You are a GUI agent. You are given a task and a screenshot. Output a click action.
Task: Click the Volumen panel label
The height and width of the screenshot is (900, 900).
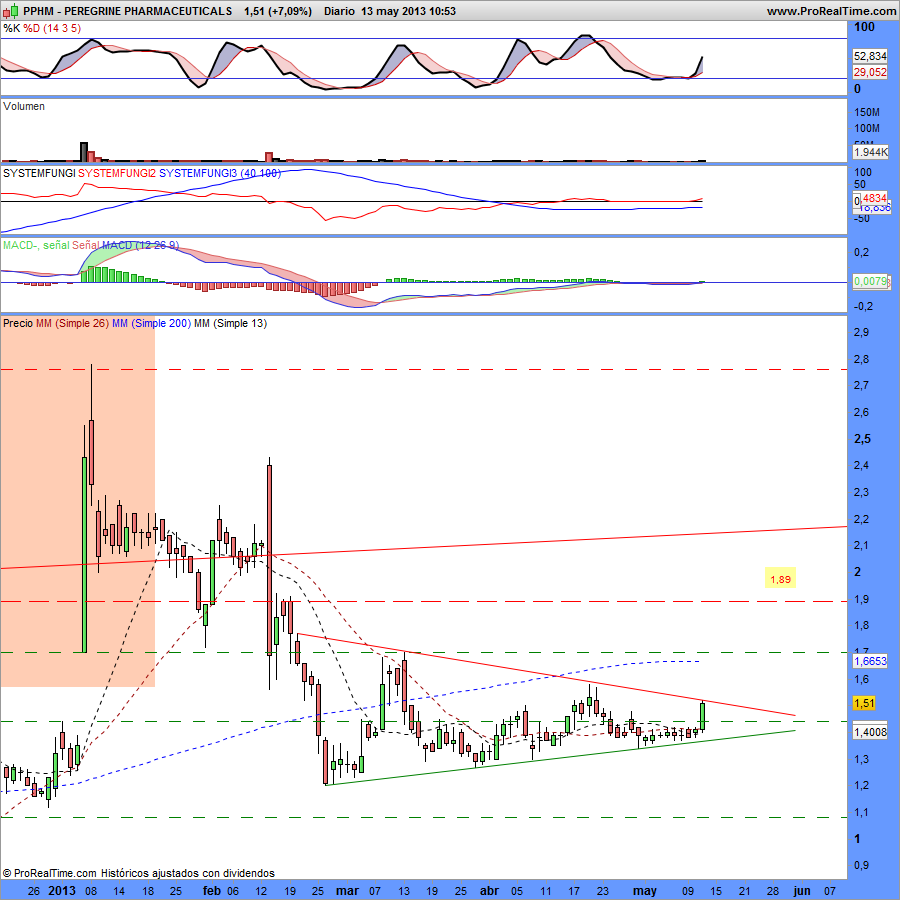point(24,106)
